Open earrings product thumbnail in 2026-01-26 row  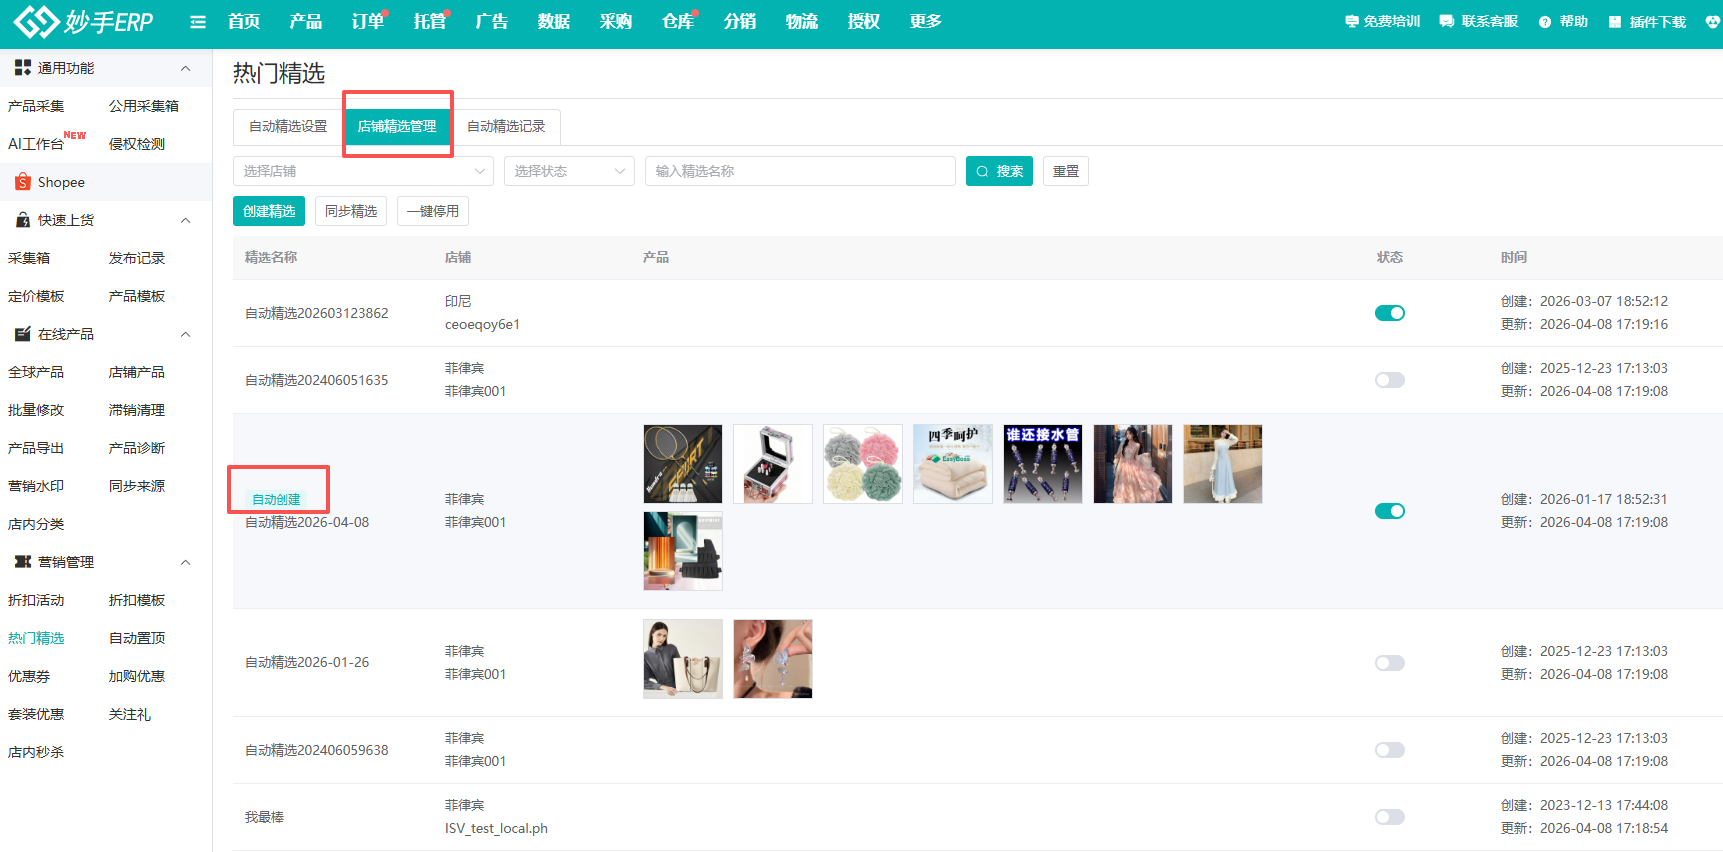[773, 659]
